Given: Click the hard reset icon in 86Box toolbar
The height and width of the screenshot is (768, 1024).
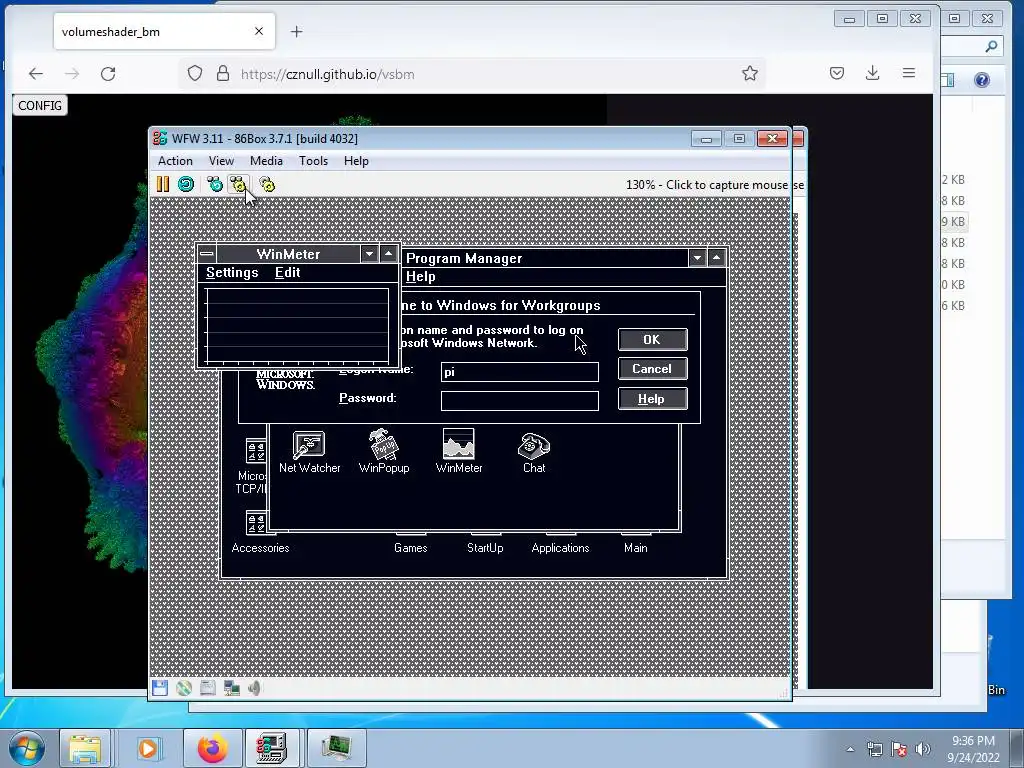Looking at the screenshot, I should pyautogui.click(x=186, y=184).
